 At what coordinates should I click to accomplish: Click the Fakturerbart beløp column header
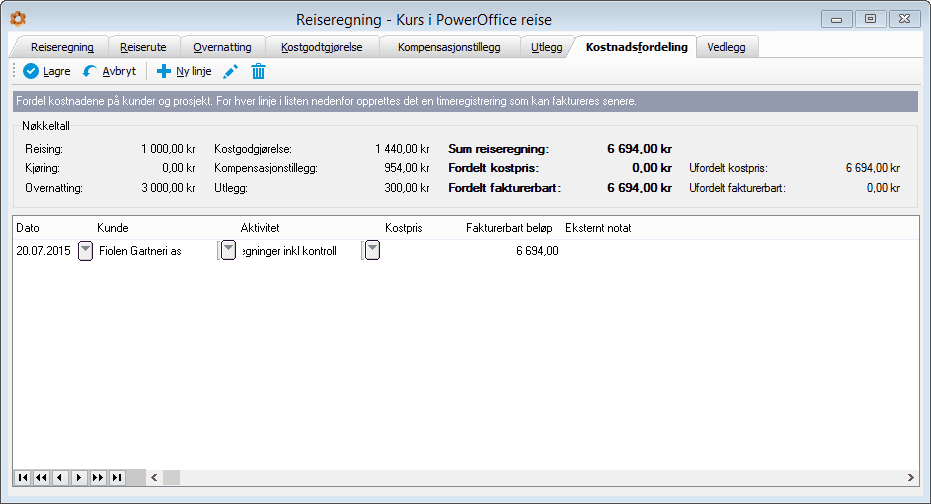pos(509,228)
